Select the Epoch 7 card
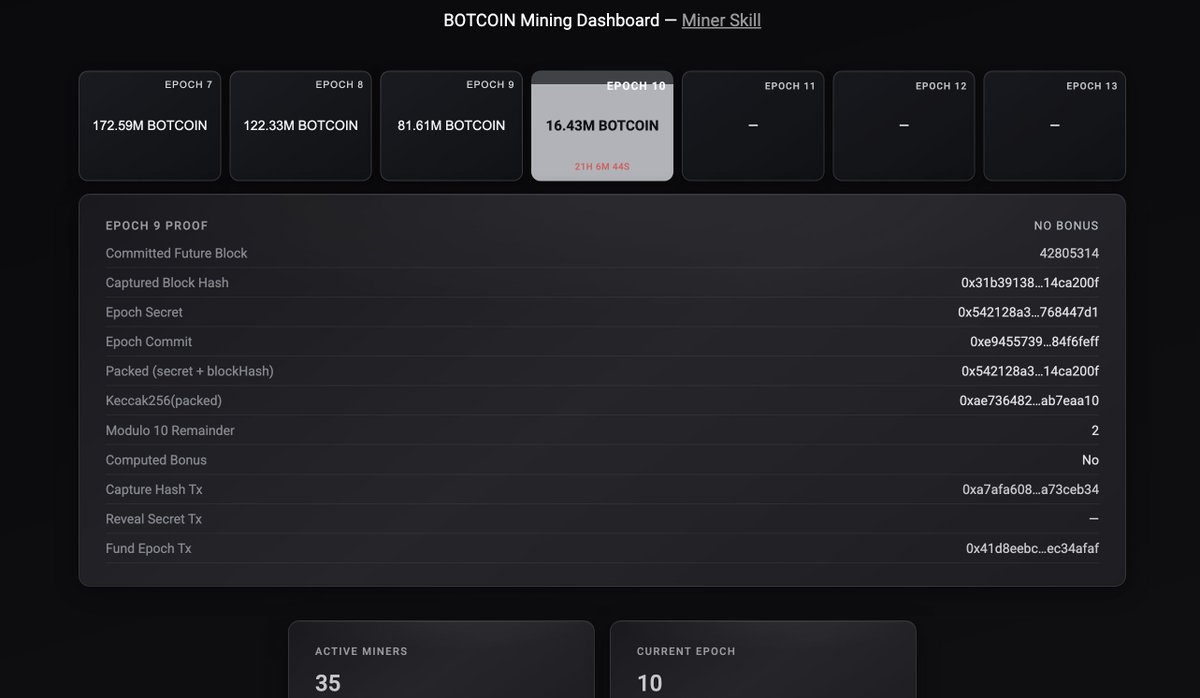The height and width of the screenshot is (698, 1200). click(150, 126)
